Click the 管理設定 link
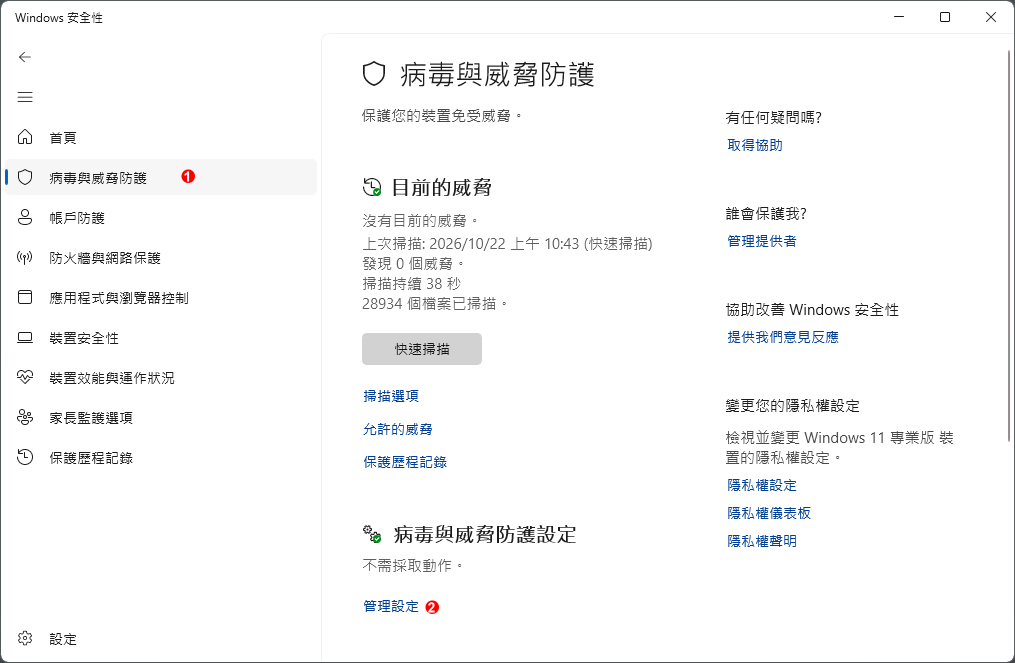 391,606
